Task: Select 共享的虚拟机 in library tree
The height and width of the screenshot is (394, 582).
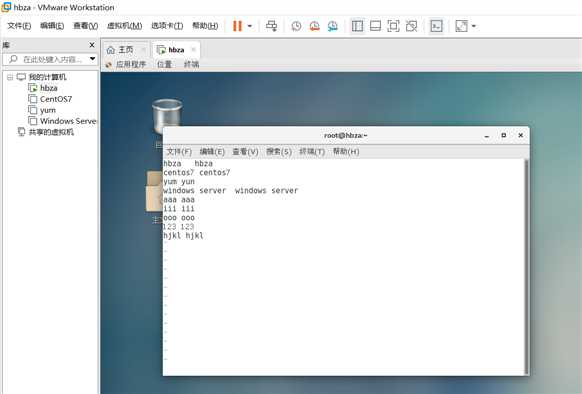Action: click(51, 132)
